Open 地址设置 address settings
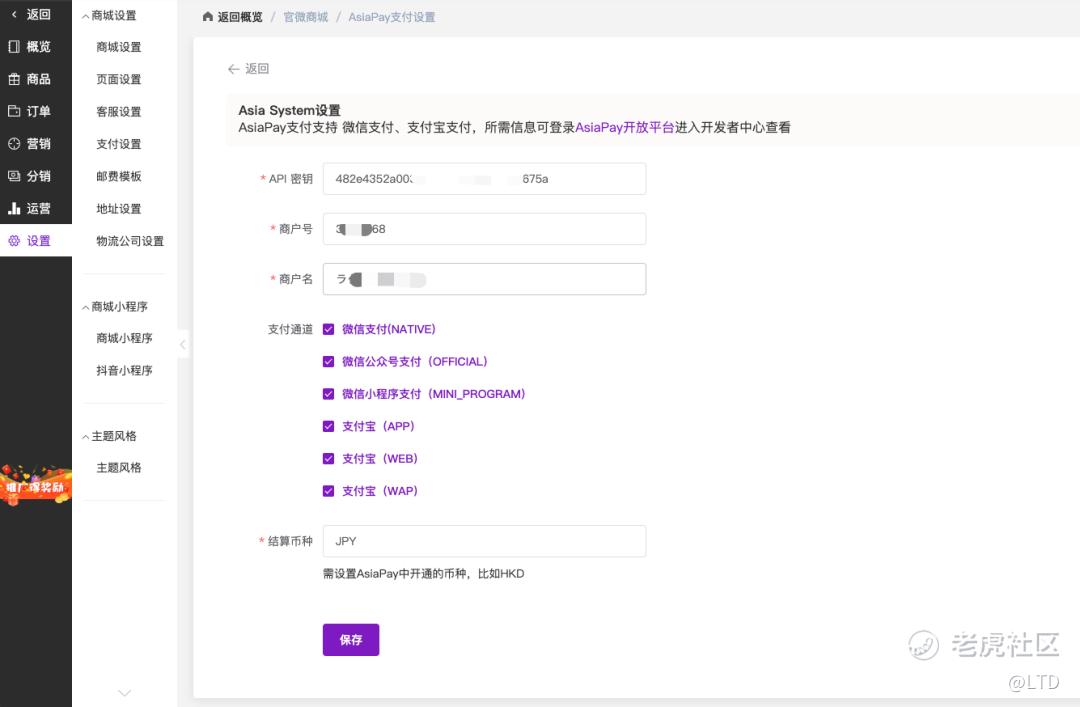This screenshot has height=707, width=1080. tap(118, 209)
